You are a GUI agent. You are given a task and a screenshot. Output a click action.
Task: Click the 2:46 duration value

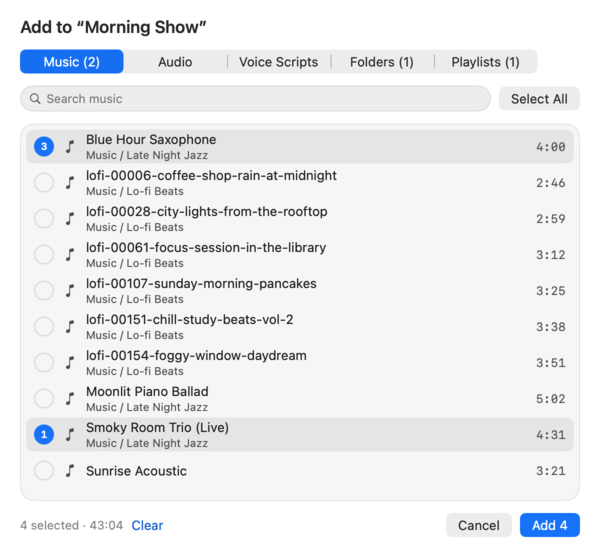(550, 182)
